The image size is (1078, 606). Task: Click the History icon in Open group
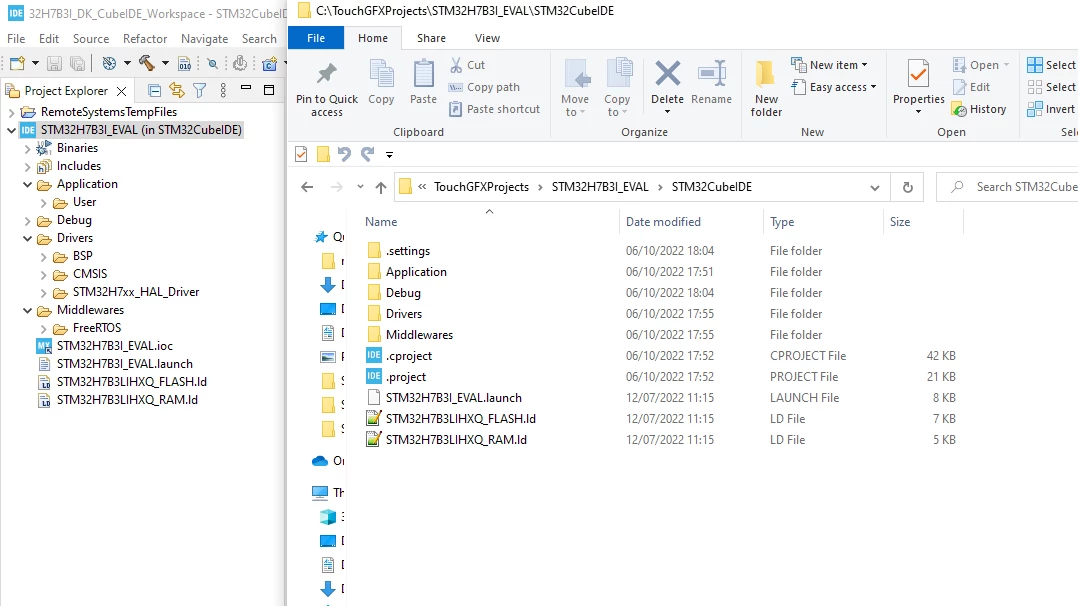[960, 109]
